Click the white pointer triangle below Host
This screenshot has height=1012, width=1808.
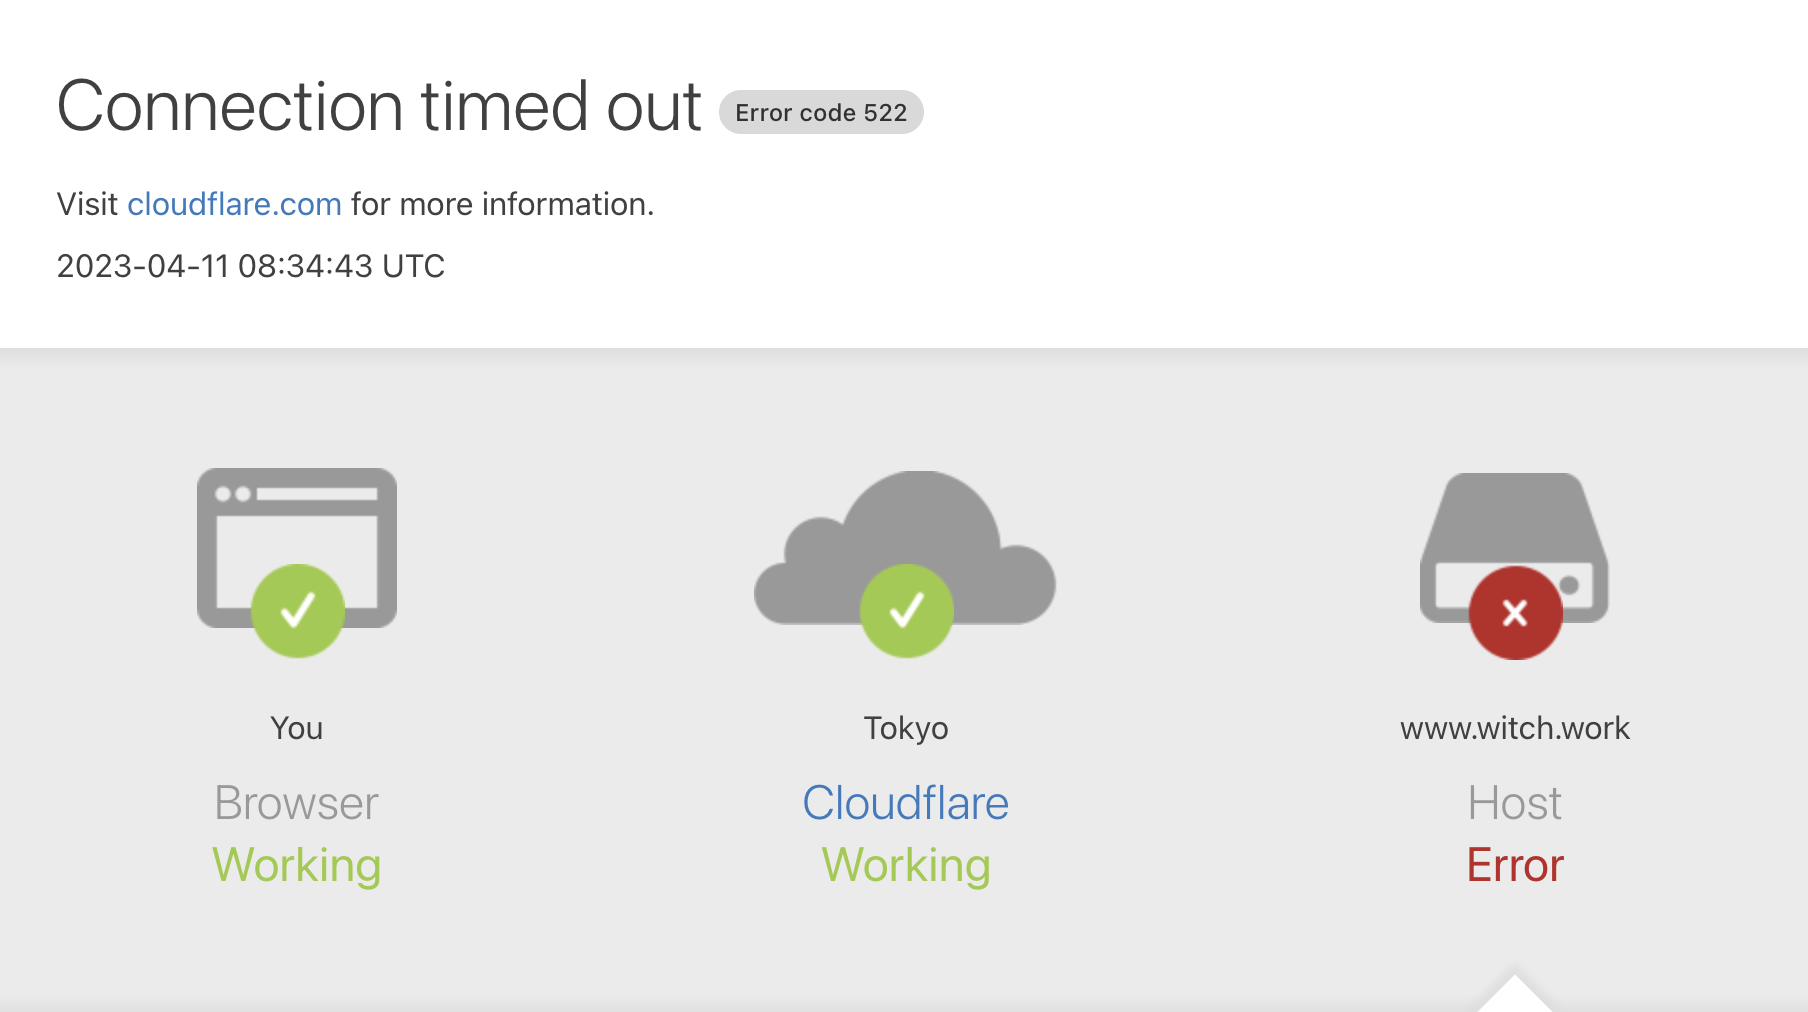(1514, 996)
